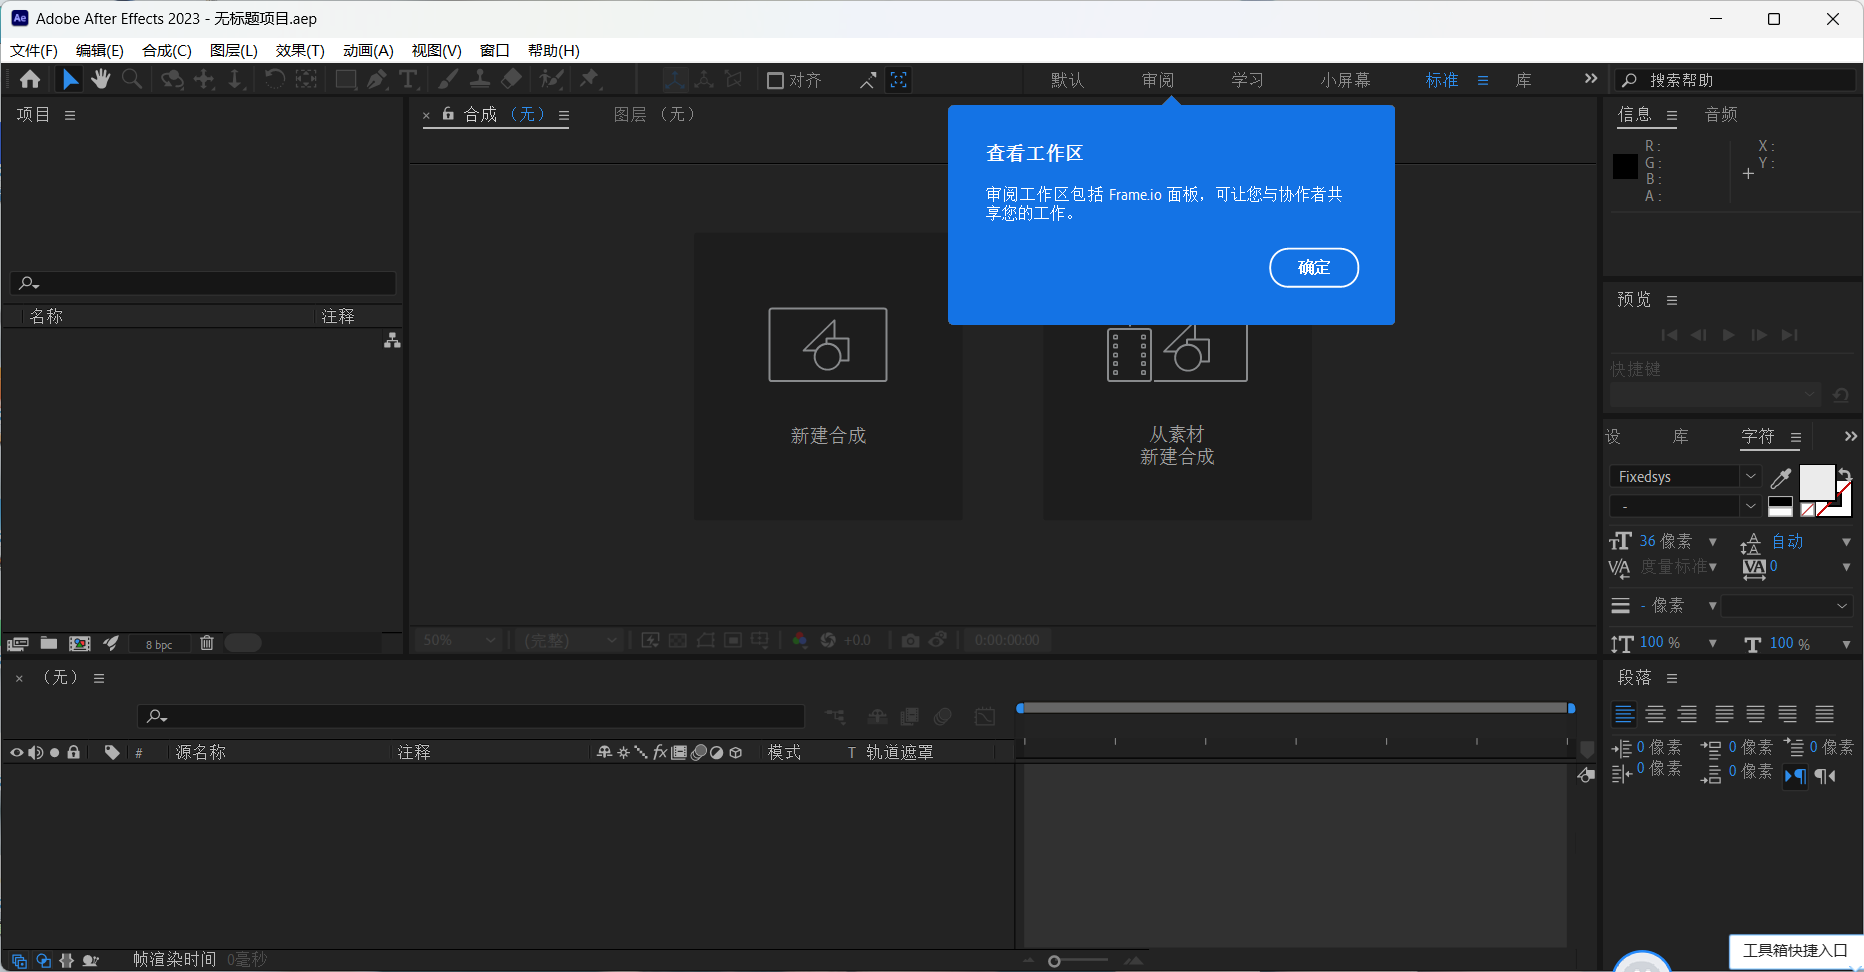Screen dimensions: 1864x972
Task: Click the 8 bpc color depth button
Action: (159, 644)
